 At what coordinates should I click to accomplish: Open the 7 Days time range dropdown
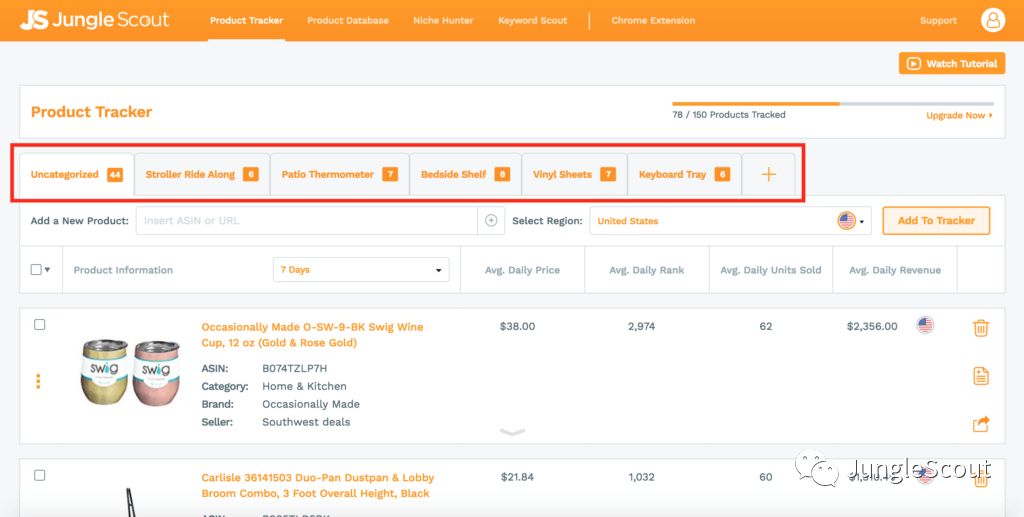pos(361,270)
